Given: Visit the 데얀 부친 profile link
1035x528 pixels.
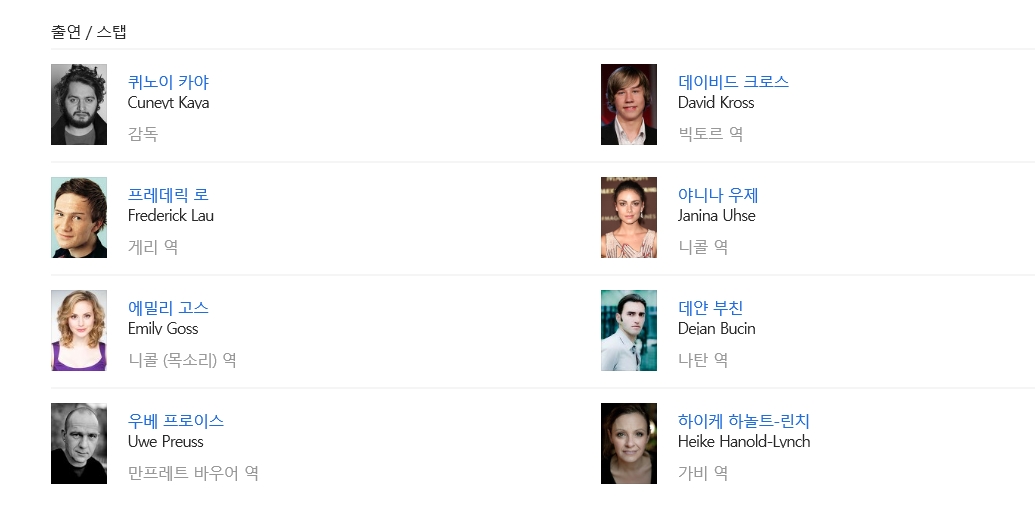Looking at the screenshot, I should coord(711,308).
